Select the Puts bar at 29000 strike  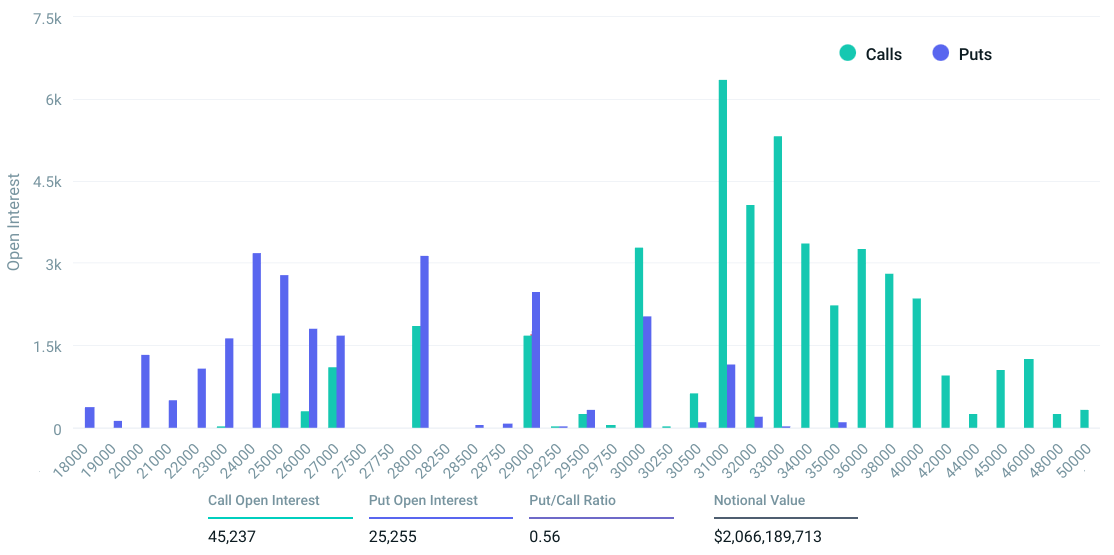tap(536, 360)
